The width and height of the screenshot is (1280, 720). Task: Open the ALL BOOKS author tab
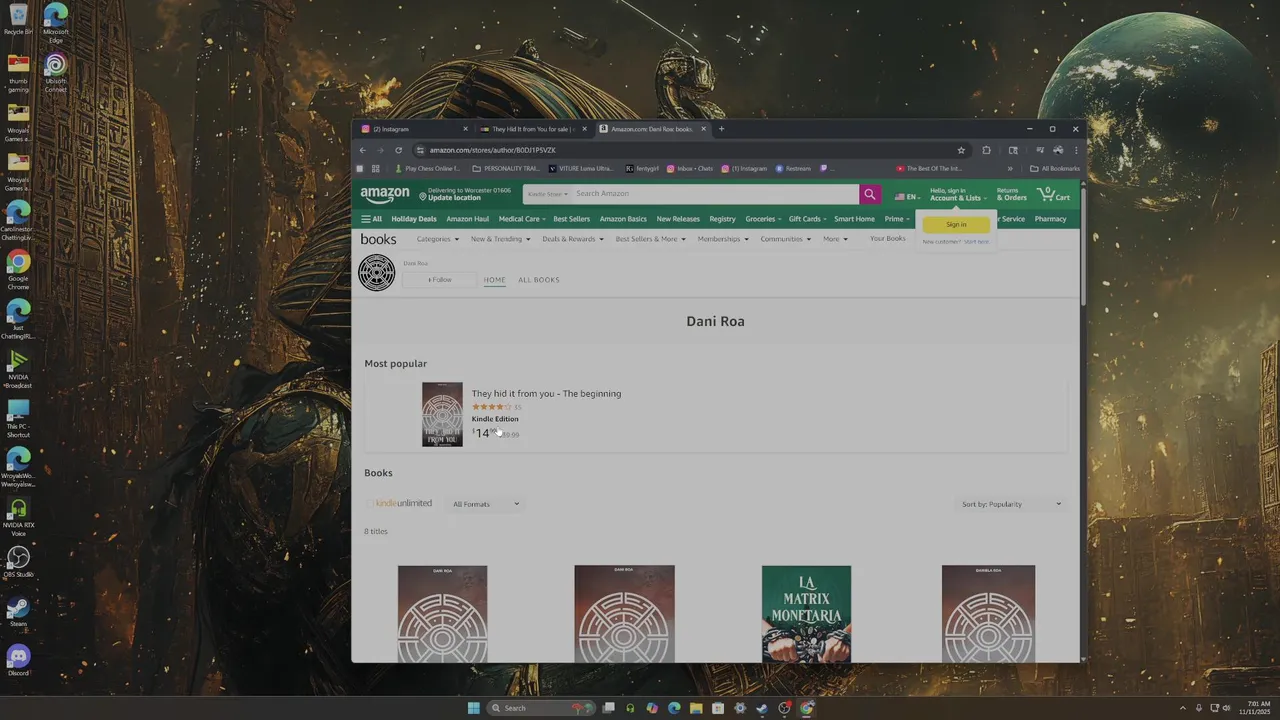539,280
